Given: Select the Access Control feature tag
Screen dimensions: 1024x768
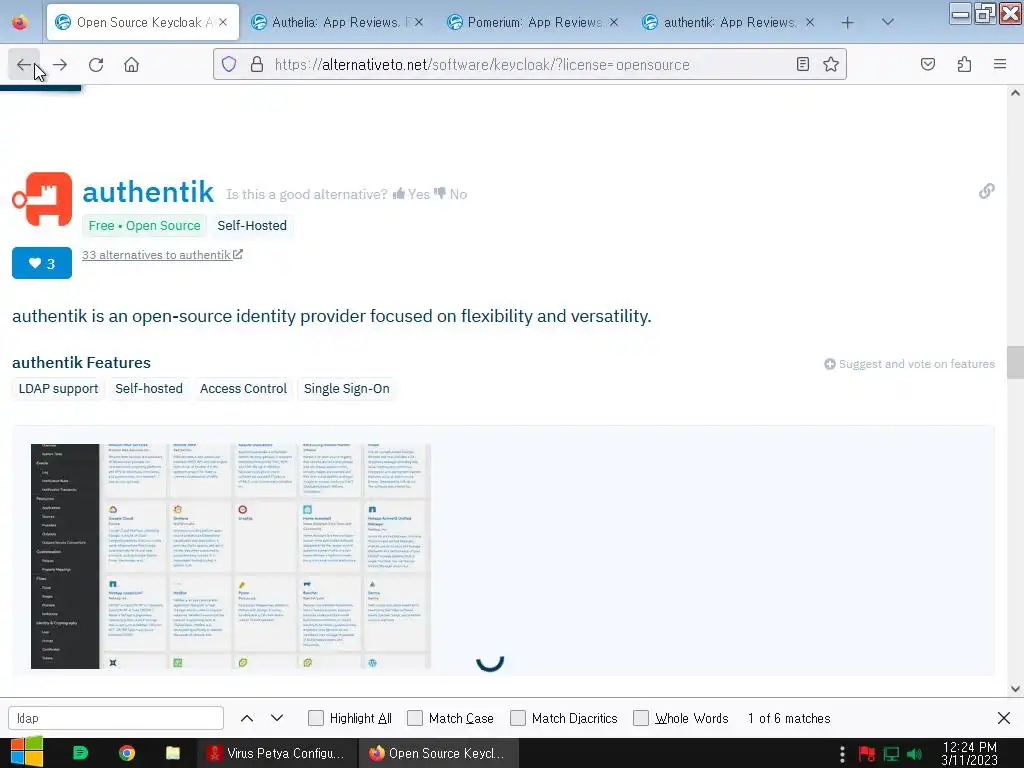Looking at the screenshot, I should pos(244,389).
